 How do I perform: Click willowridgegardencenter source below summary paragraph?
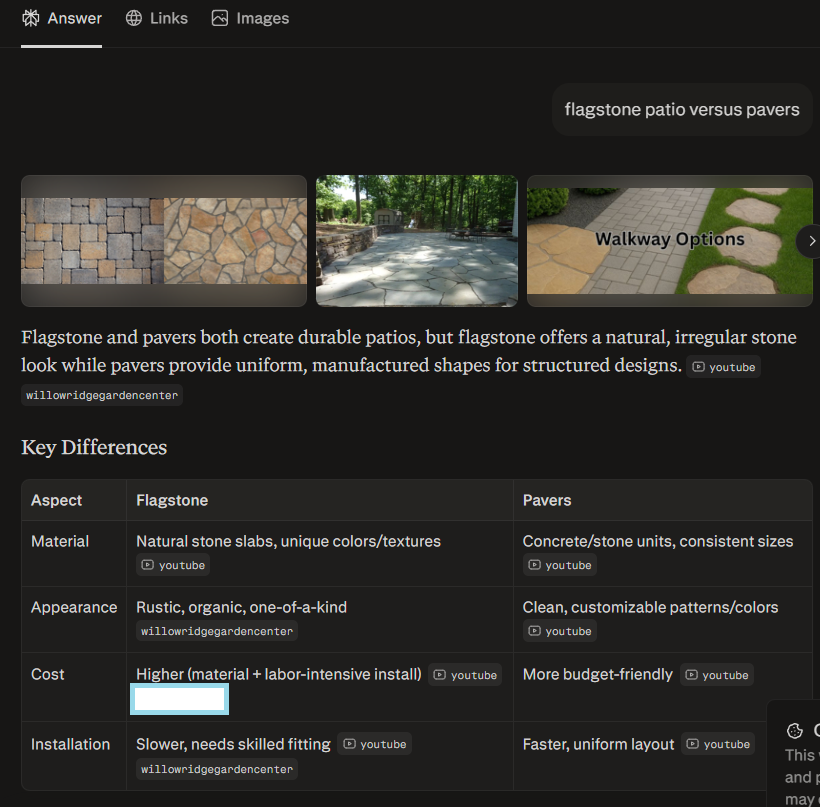click(102, 395)
